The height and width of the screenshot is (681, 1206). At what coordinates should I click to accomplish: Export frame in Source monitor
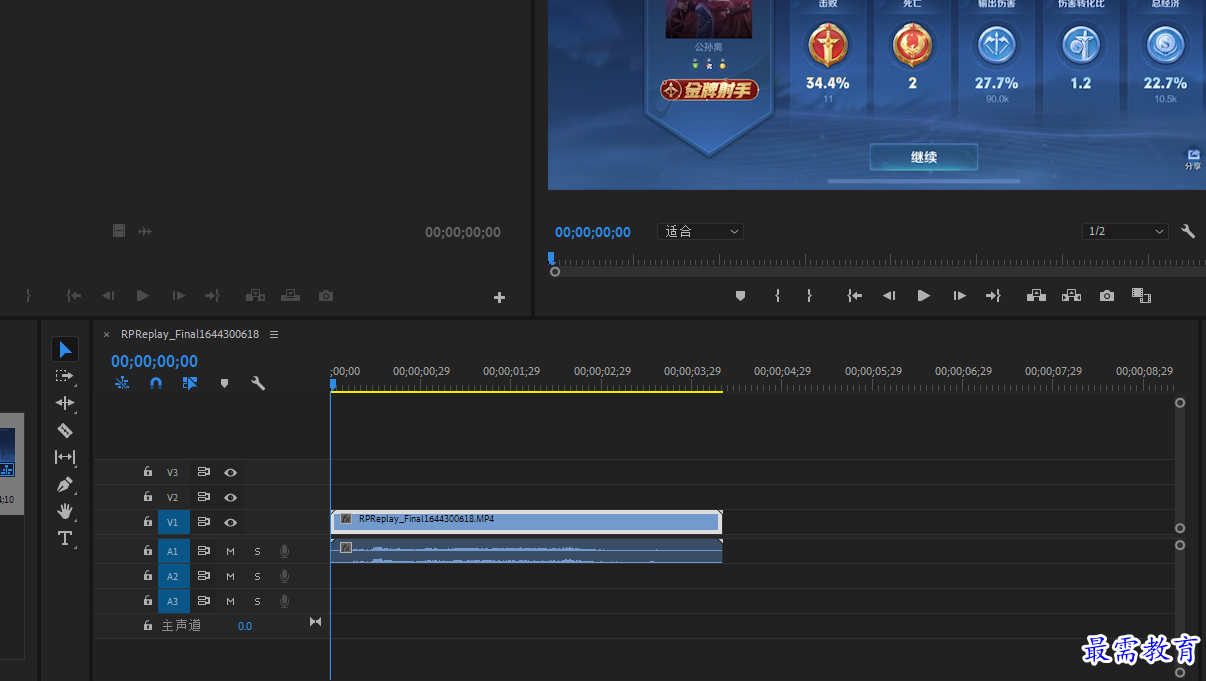tap(325, 296)
